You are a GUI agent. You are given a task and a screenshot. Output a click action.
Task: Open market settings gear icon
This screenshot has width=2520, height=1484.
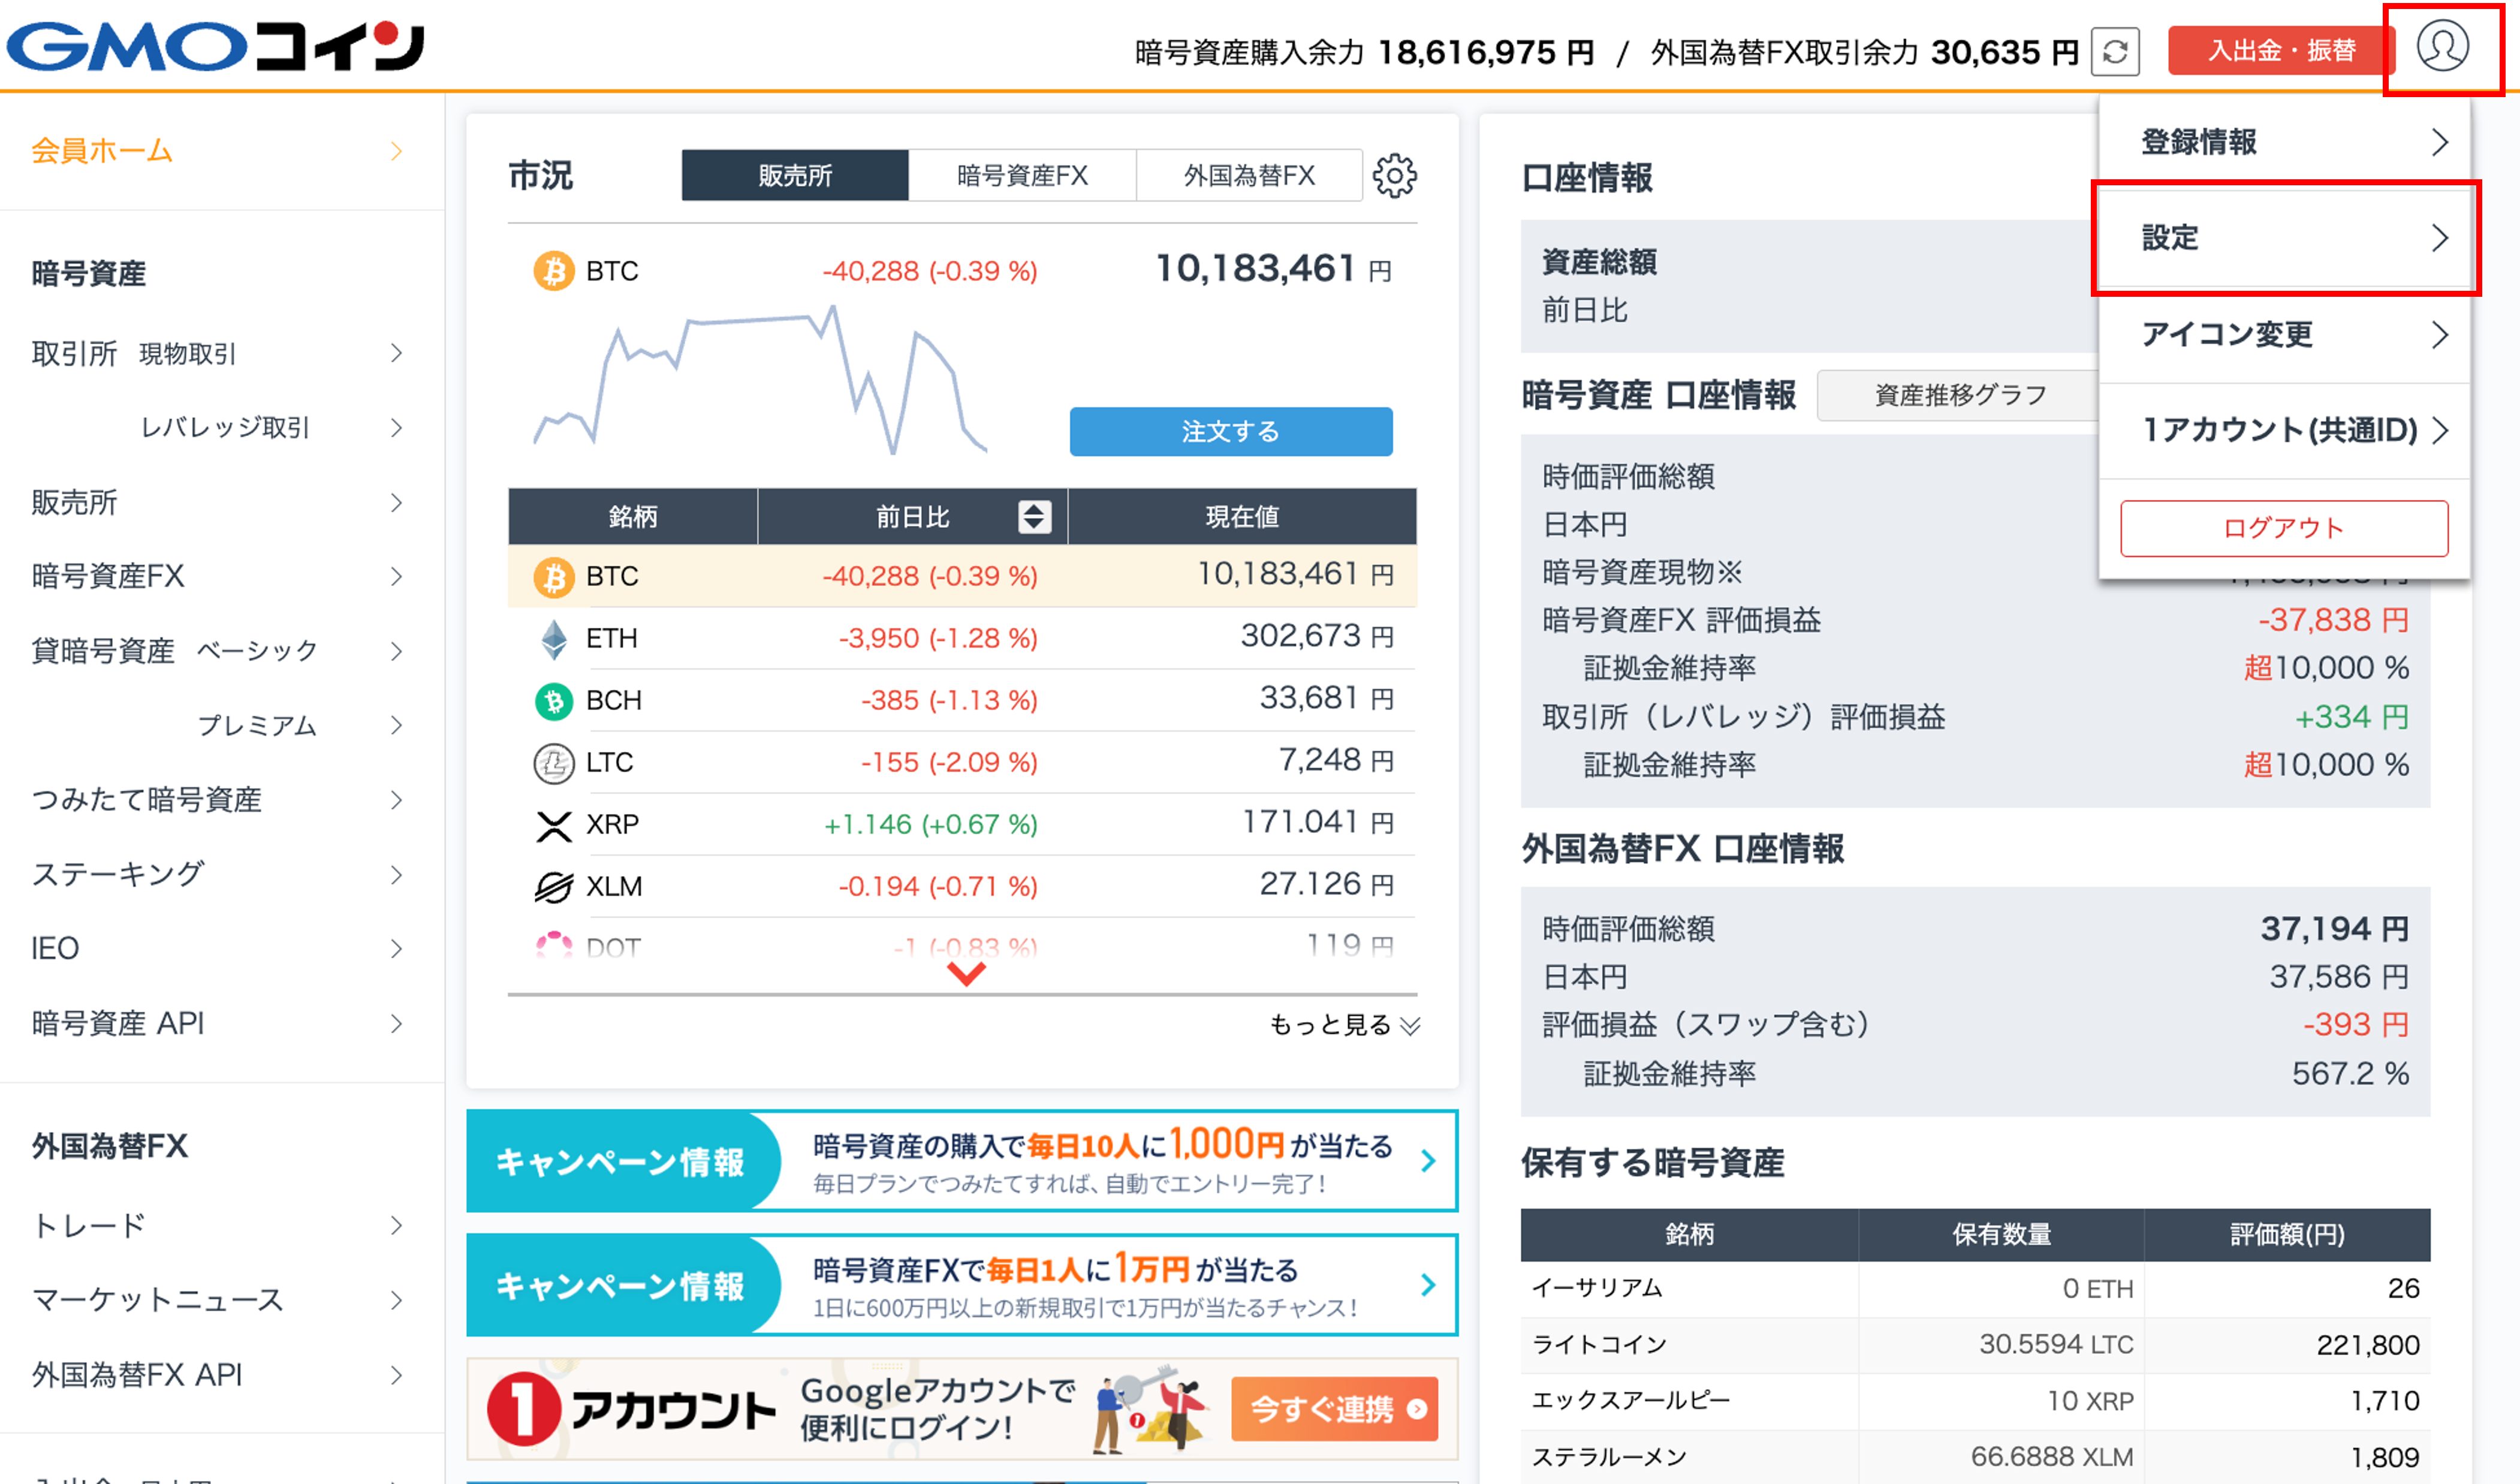click(x=1394, y=176)
